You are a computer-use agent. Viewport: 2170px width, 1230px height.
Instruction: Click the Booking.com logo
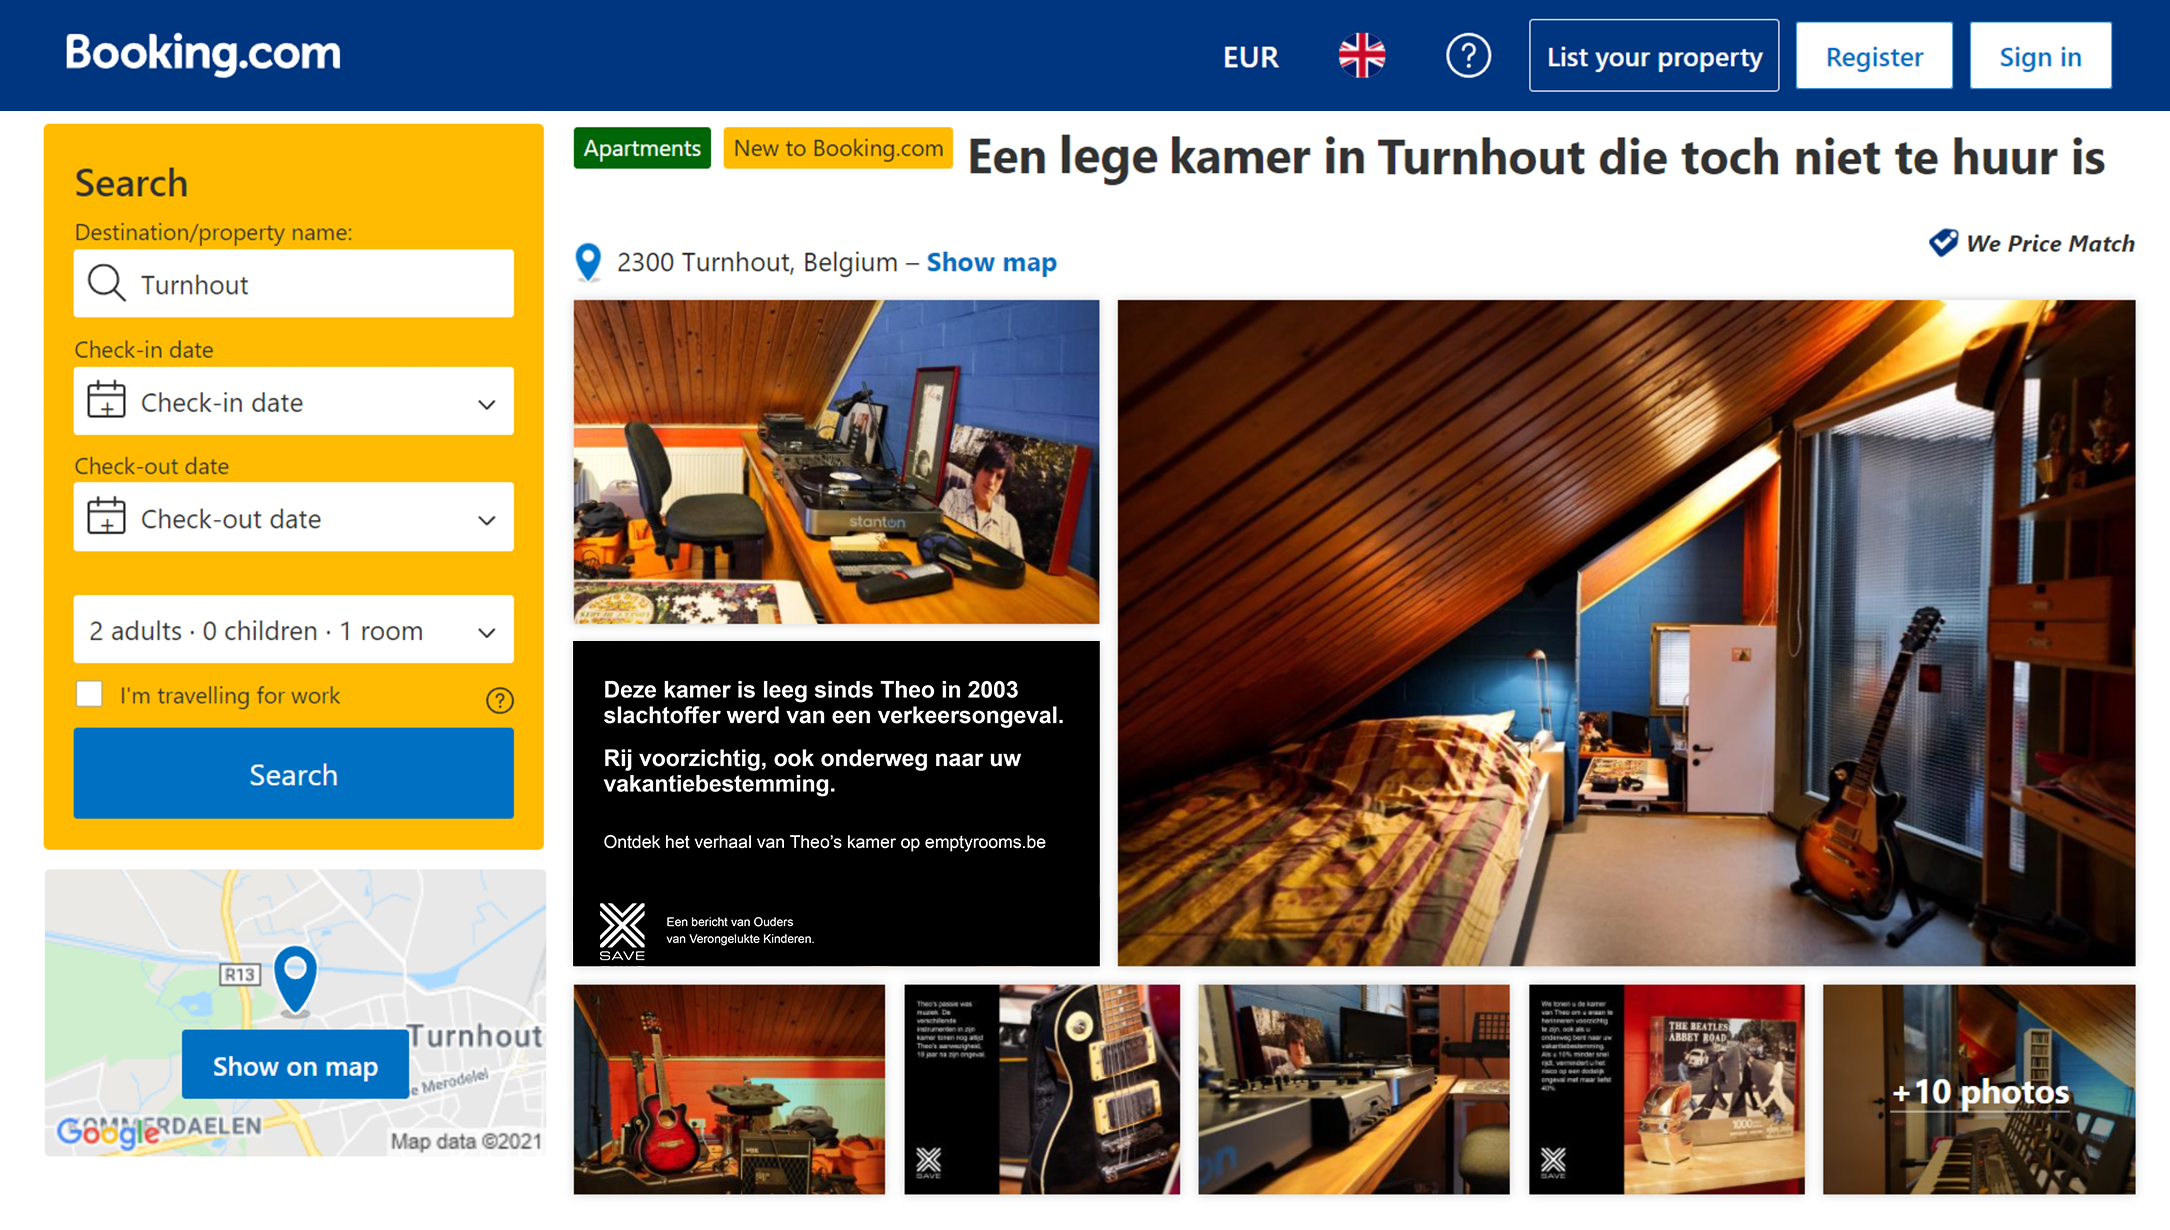pyautogui.click(x=203, y=54)
